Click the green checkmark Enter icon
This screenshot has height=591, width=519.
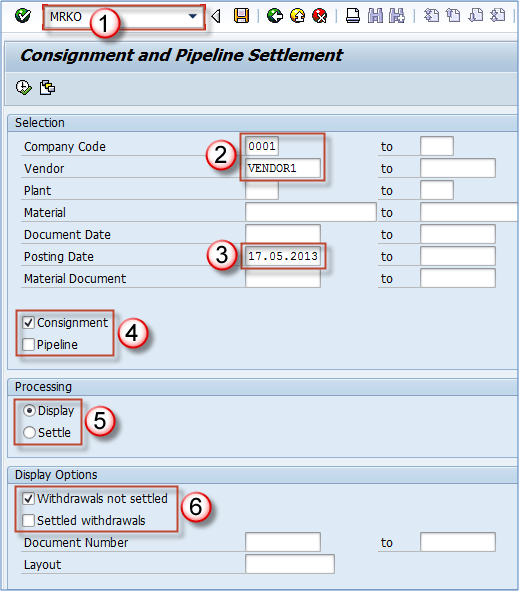tap(23, 16)
